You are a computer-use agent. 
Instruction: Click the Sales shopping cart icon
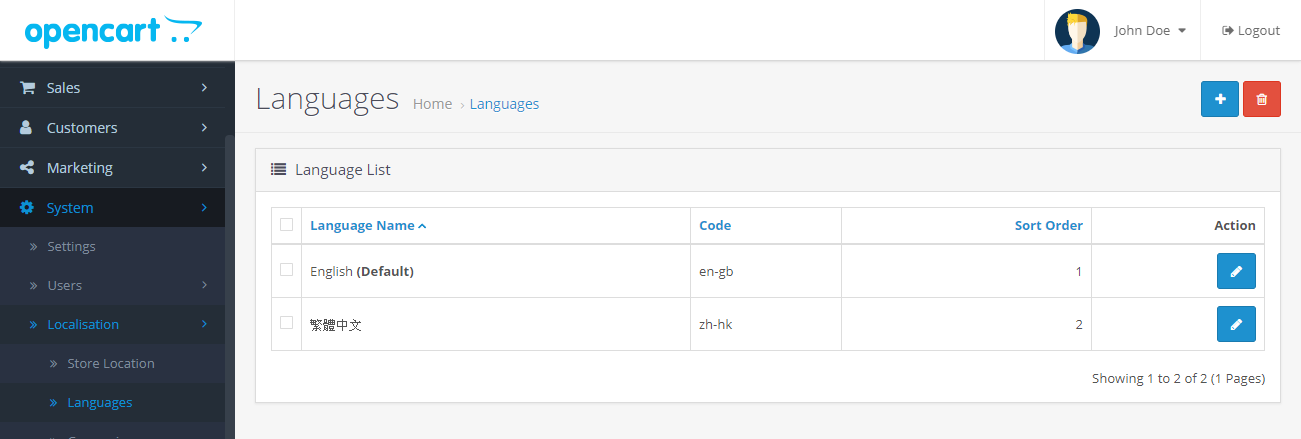28,88
